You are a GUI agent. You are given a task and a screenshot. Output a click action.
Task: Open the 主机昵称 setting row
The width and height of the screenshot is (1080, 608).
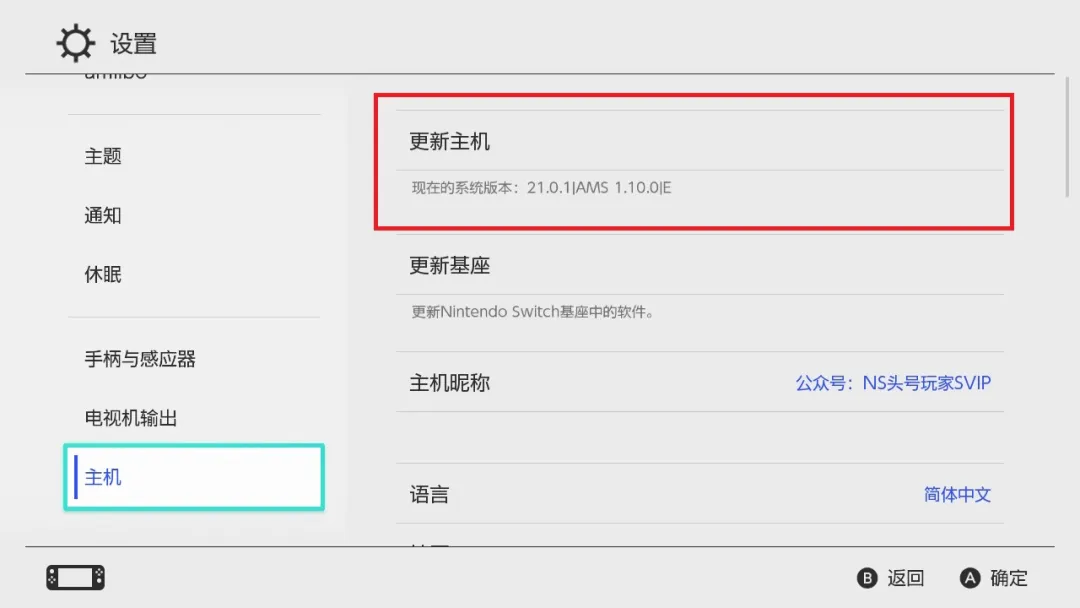pos(450,383)
